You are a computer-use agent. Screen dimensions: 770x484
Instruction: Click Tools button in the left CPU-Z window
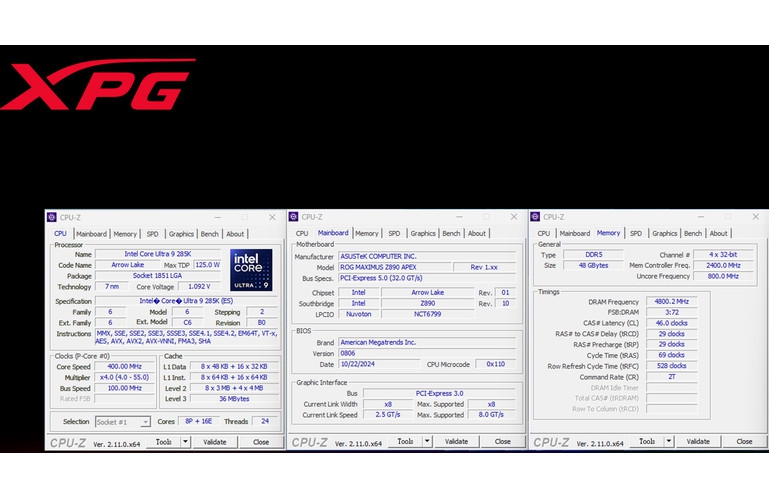coord(164,442)
